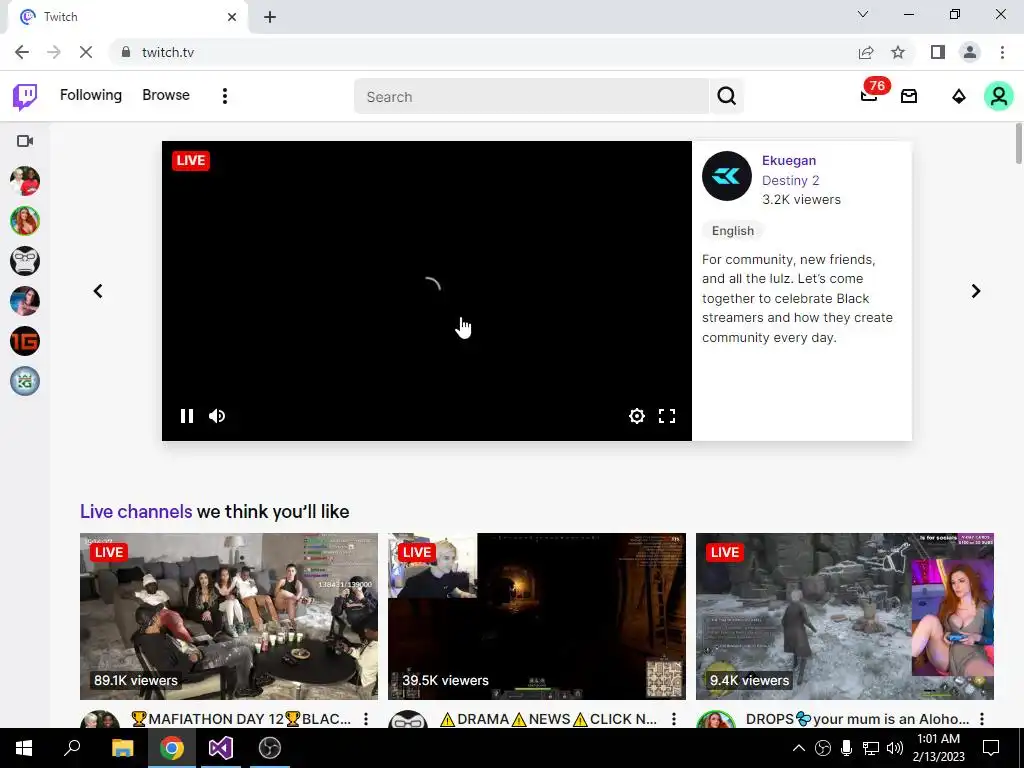1024x768 pixels.
Task: Open the Ekuegan channel link
Action: pyautogui.click(x=788, y=161)
